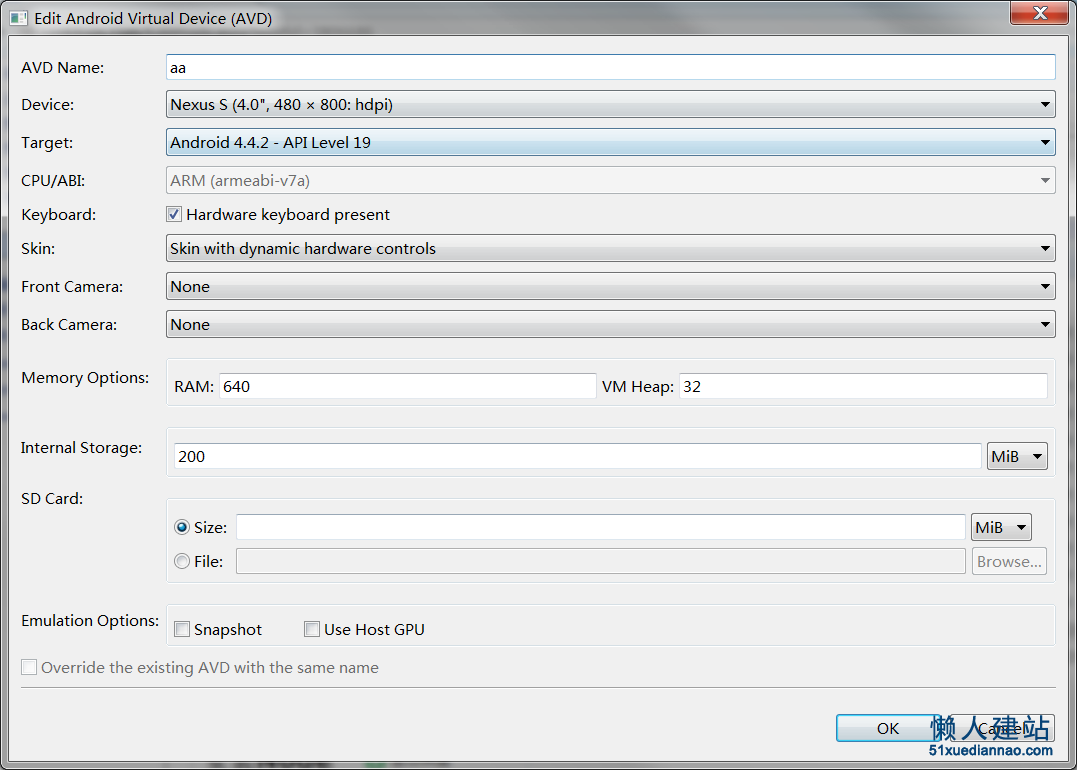Toggle Override the existing AVD checkbox
The width and height of the screenshot is (1077, 770).
point(29,667)
